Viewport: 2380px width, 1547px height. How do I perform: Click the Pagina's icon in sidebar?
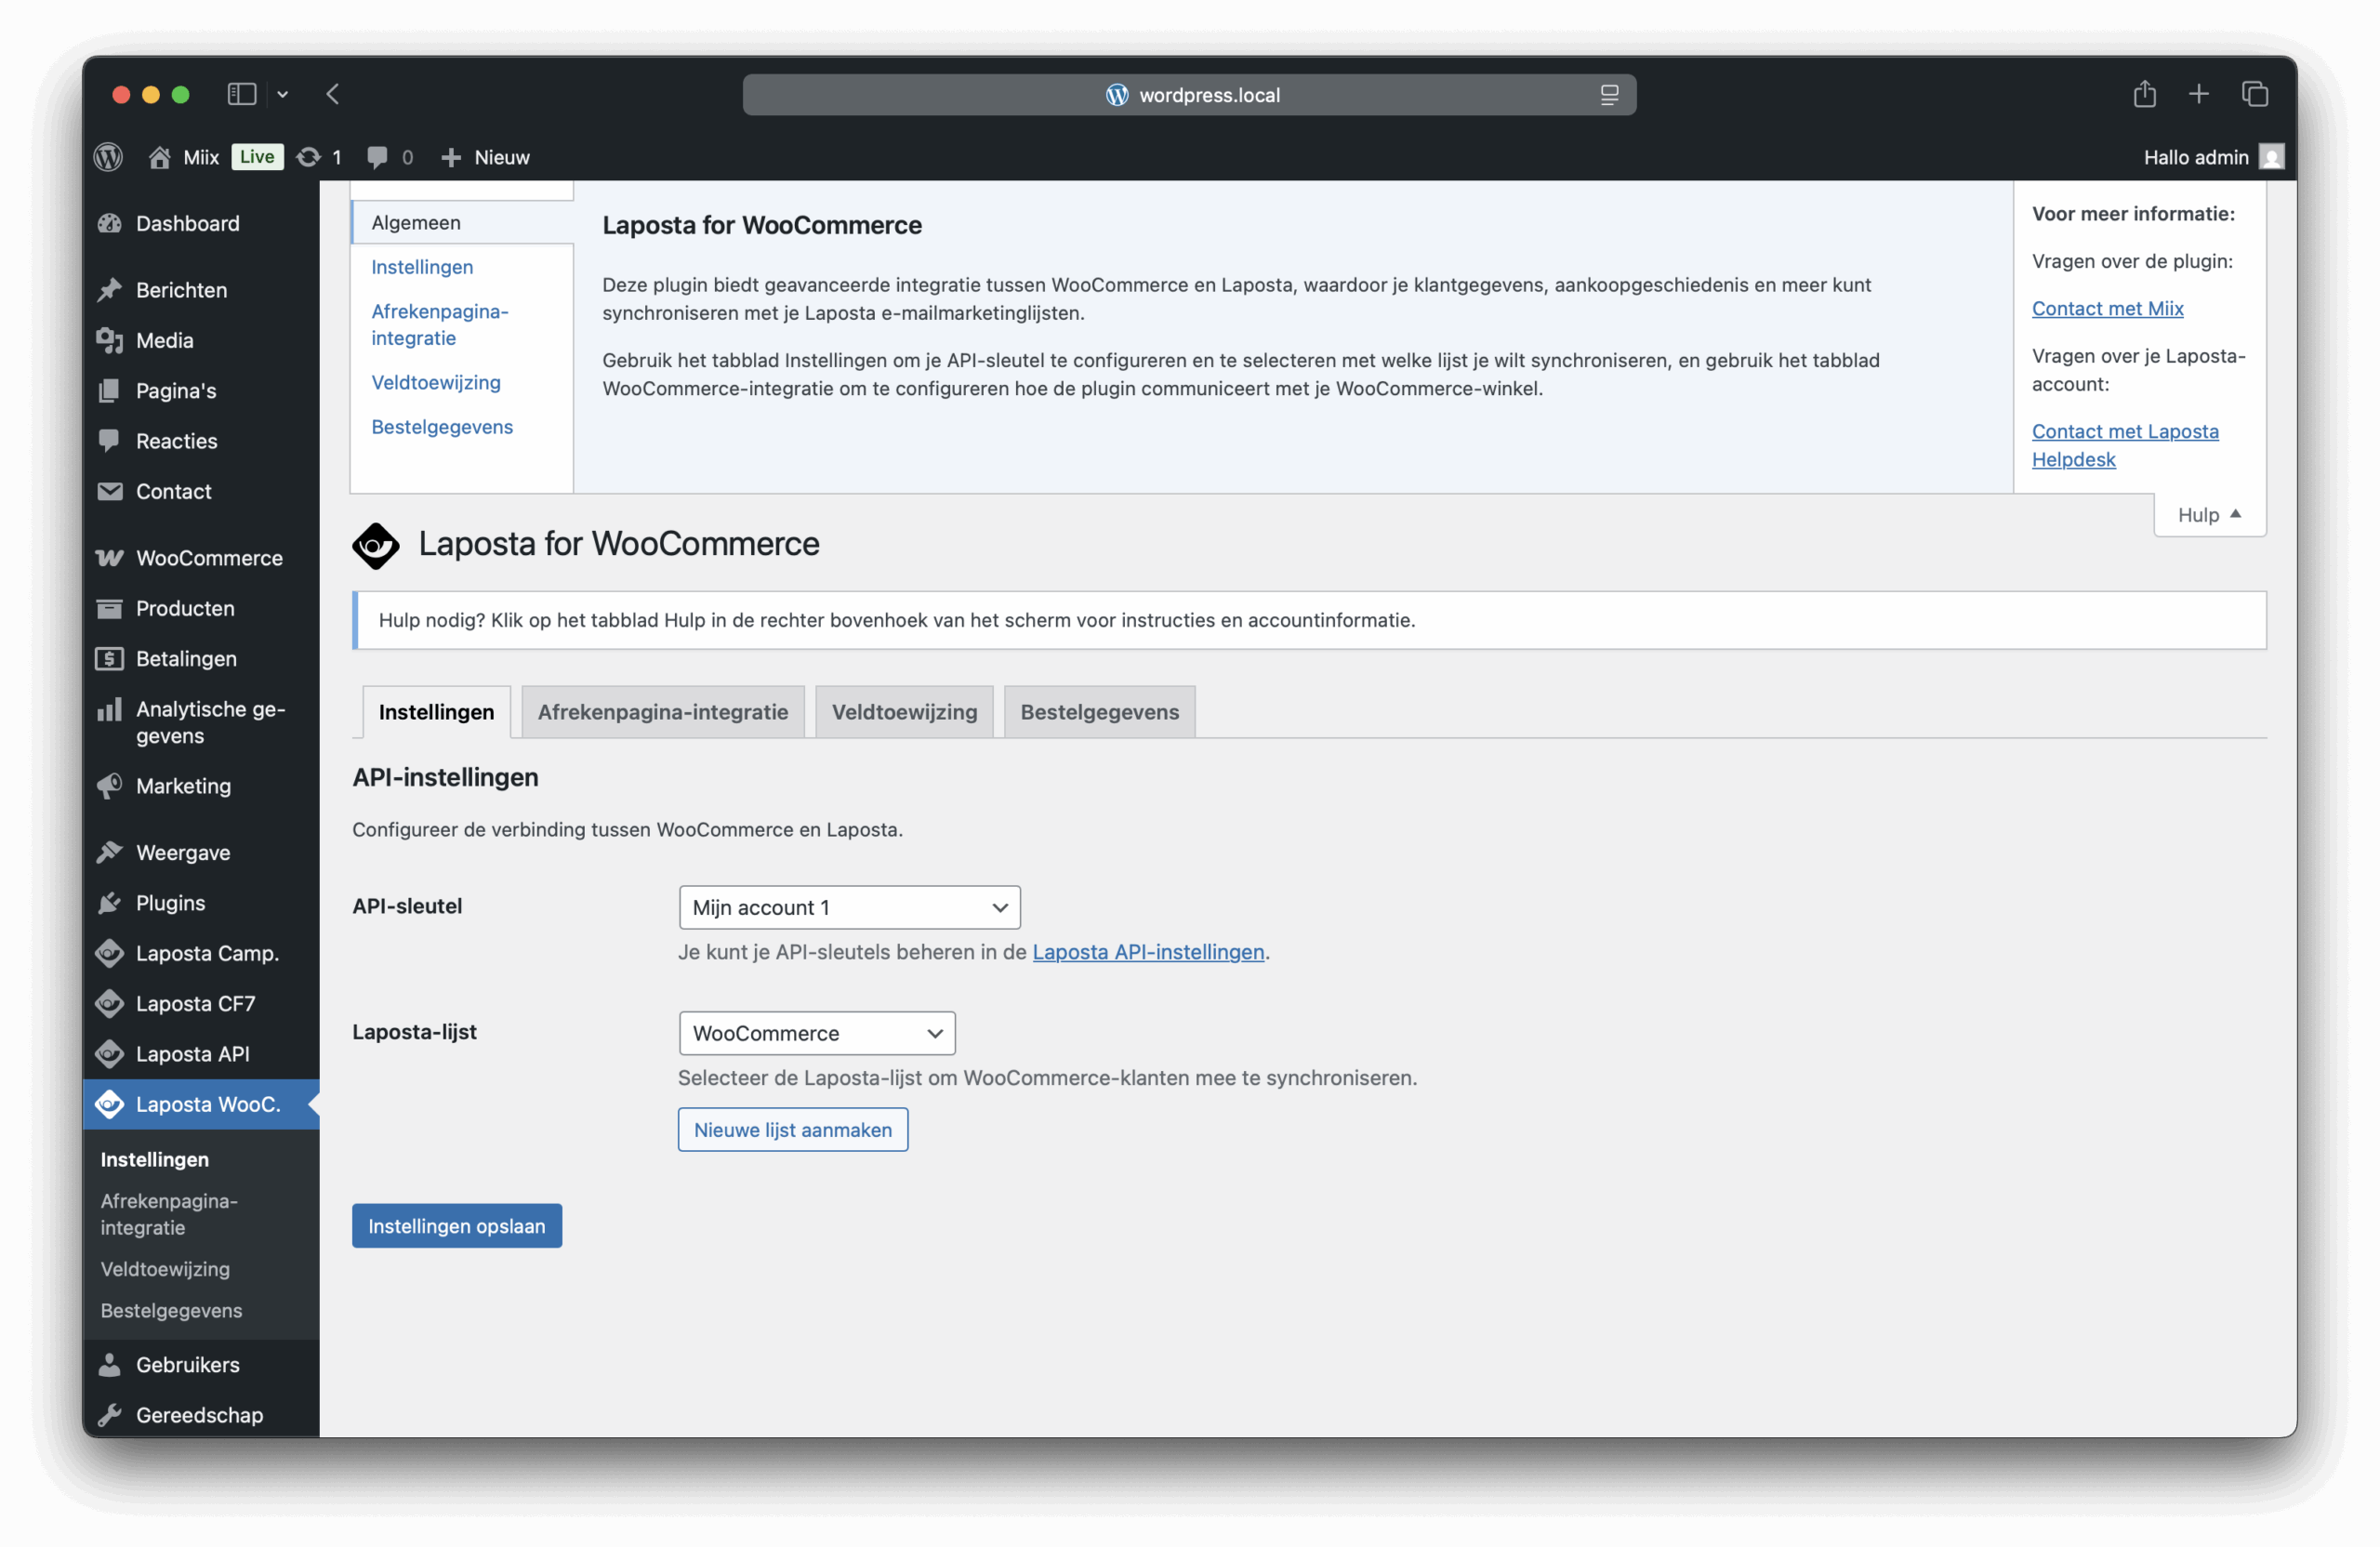click(x=110, y=390)
